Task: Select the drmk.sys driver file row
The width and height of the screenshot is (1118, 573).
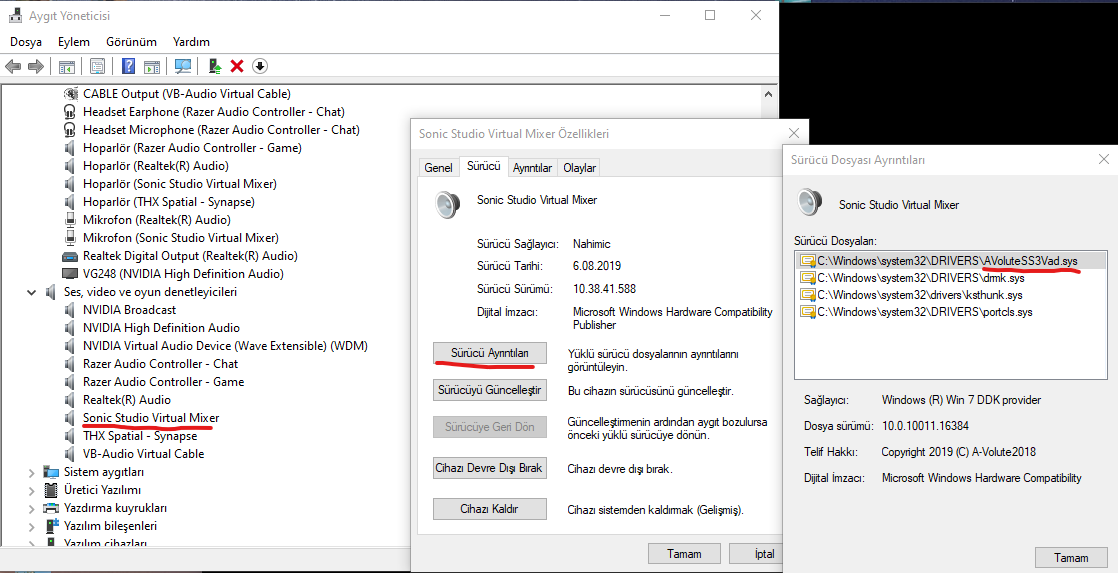Action: [x=950, y=278]
